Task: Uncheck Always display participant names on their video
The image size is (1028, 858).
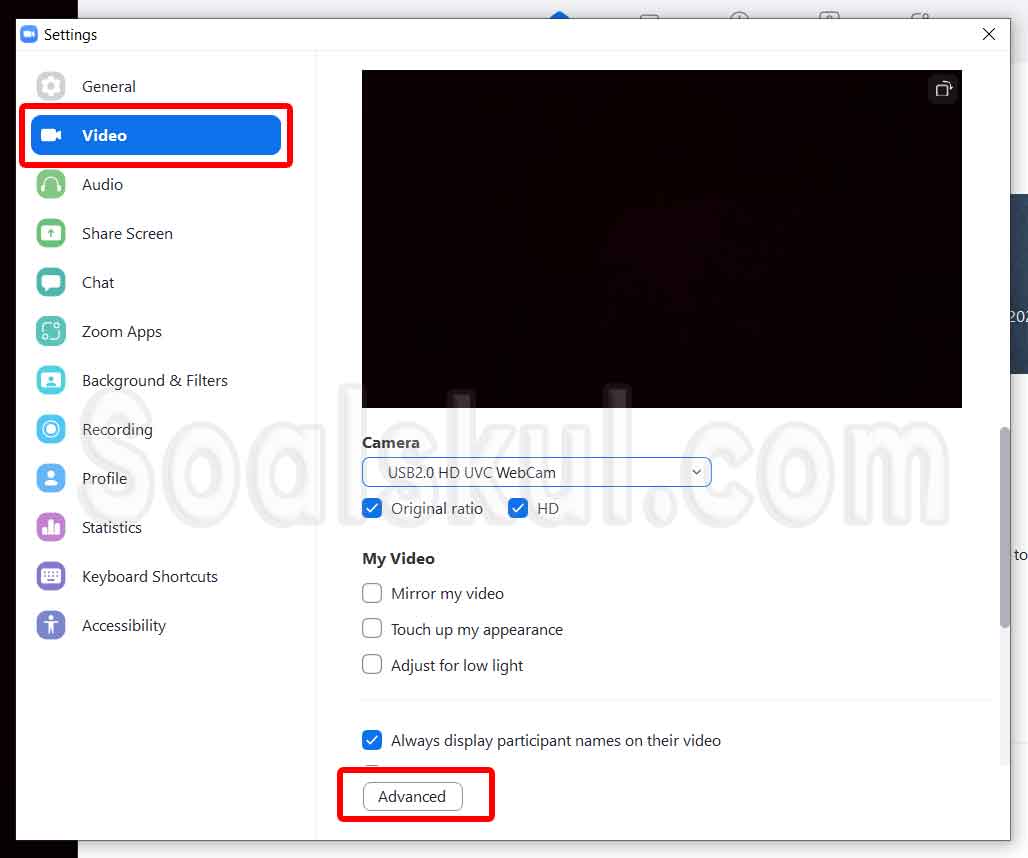Action: tap(372, 740)
